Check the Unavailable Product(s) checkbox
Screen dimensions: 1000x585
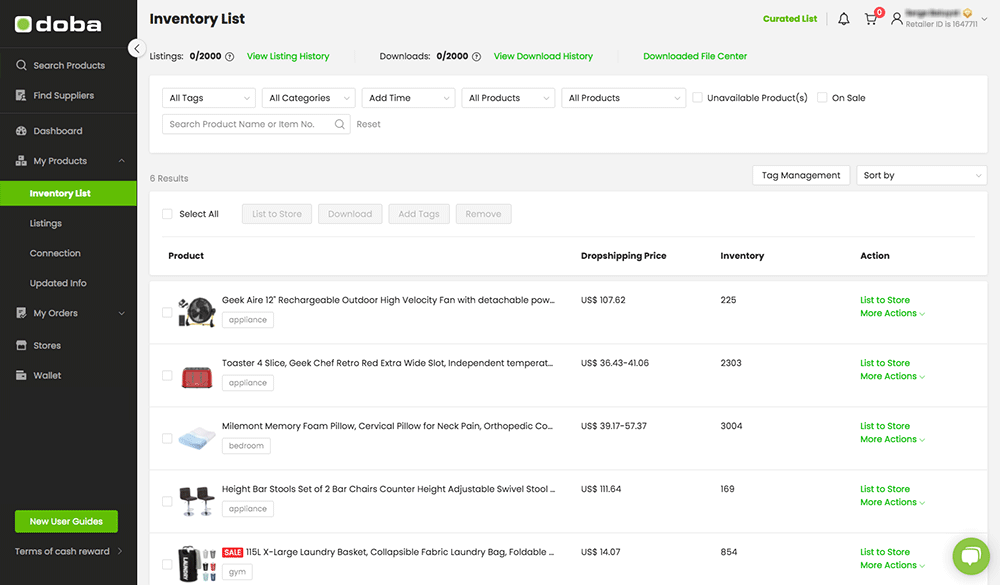pyautogui.click(x=697, y=98)
